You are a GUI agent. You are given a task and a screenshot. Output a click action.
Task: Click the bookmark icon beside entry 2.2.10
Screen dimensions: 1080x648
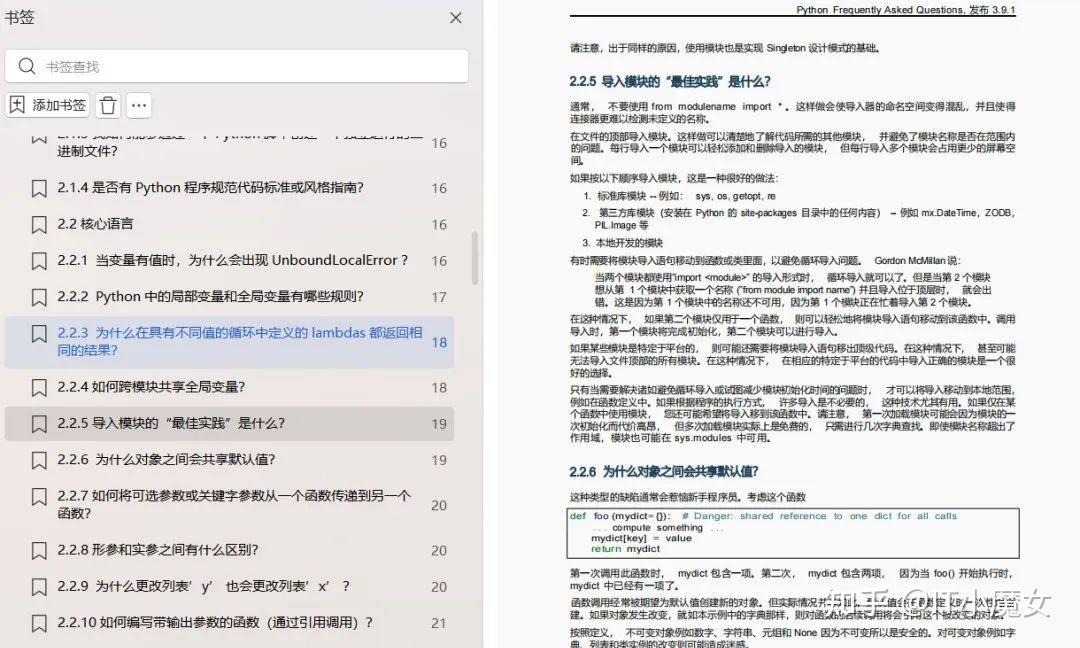coord(39,623)
